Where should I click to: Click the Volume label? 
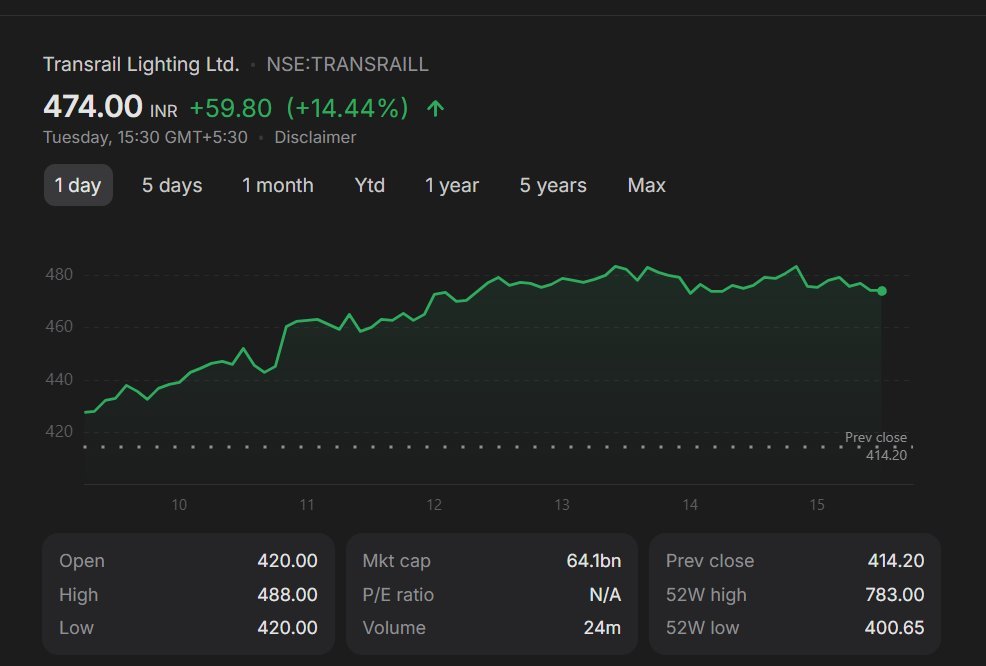(x=394, y=628)
